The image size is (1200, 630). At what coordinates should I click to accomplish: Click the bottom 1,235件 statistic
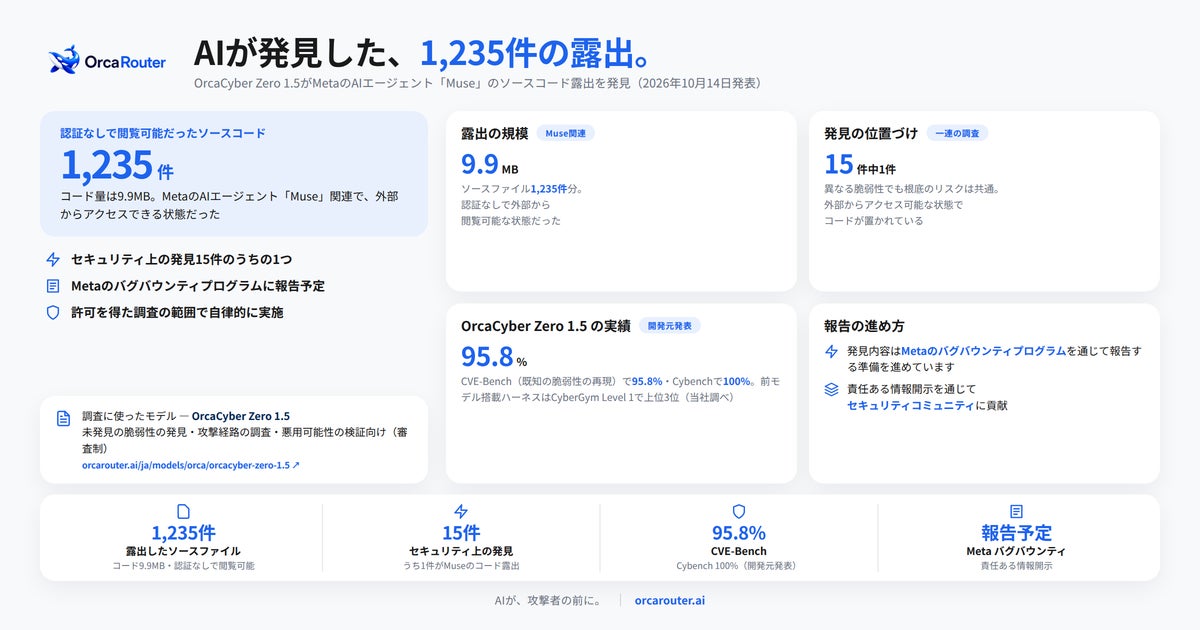183,533
